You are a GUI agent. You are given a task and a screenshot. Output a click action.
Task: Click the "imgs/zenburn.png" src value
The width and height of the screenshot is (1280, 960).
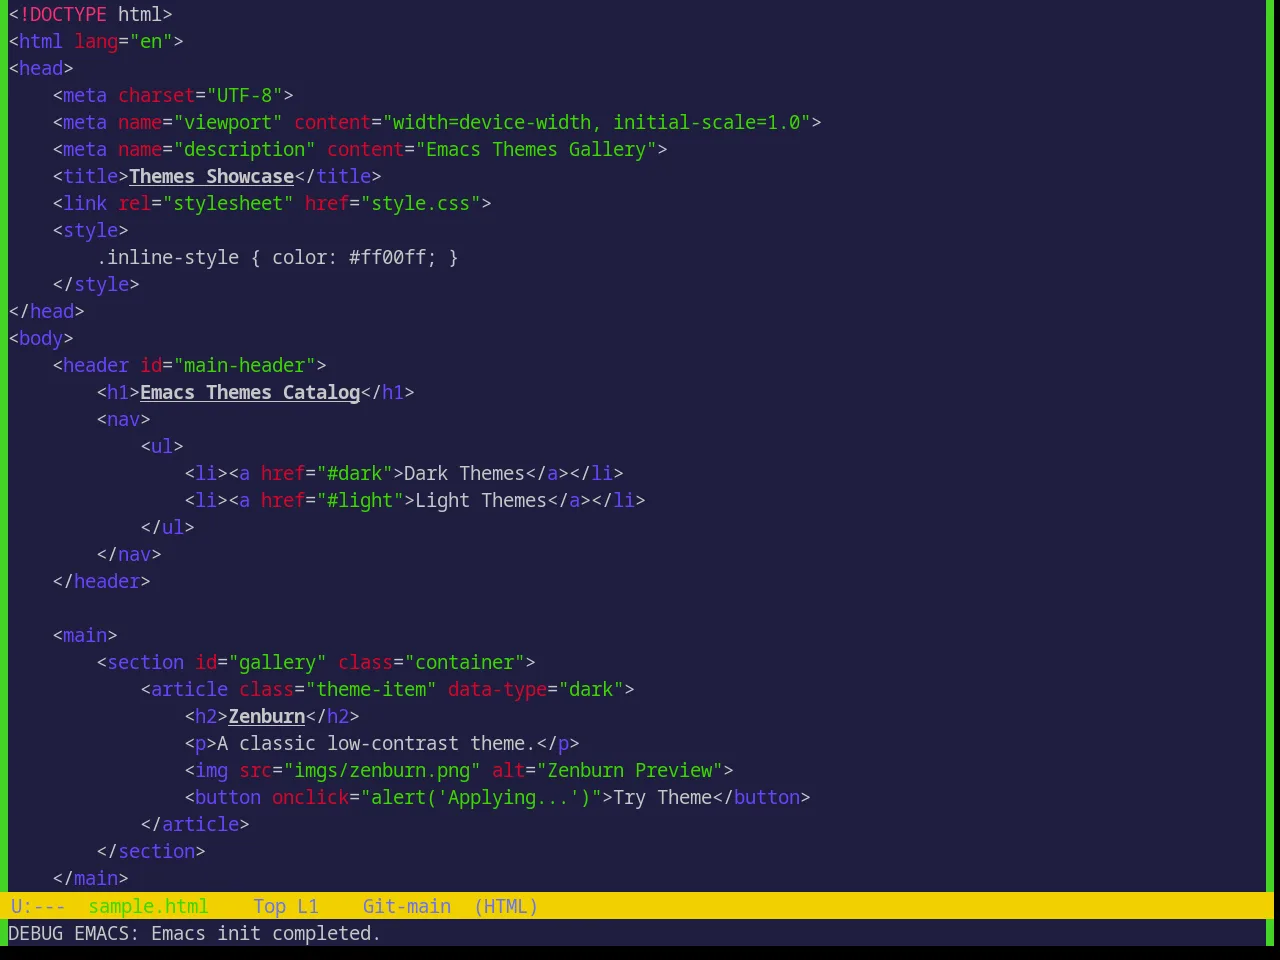pyautogui.click(x=382, y=770)
